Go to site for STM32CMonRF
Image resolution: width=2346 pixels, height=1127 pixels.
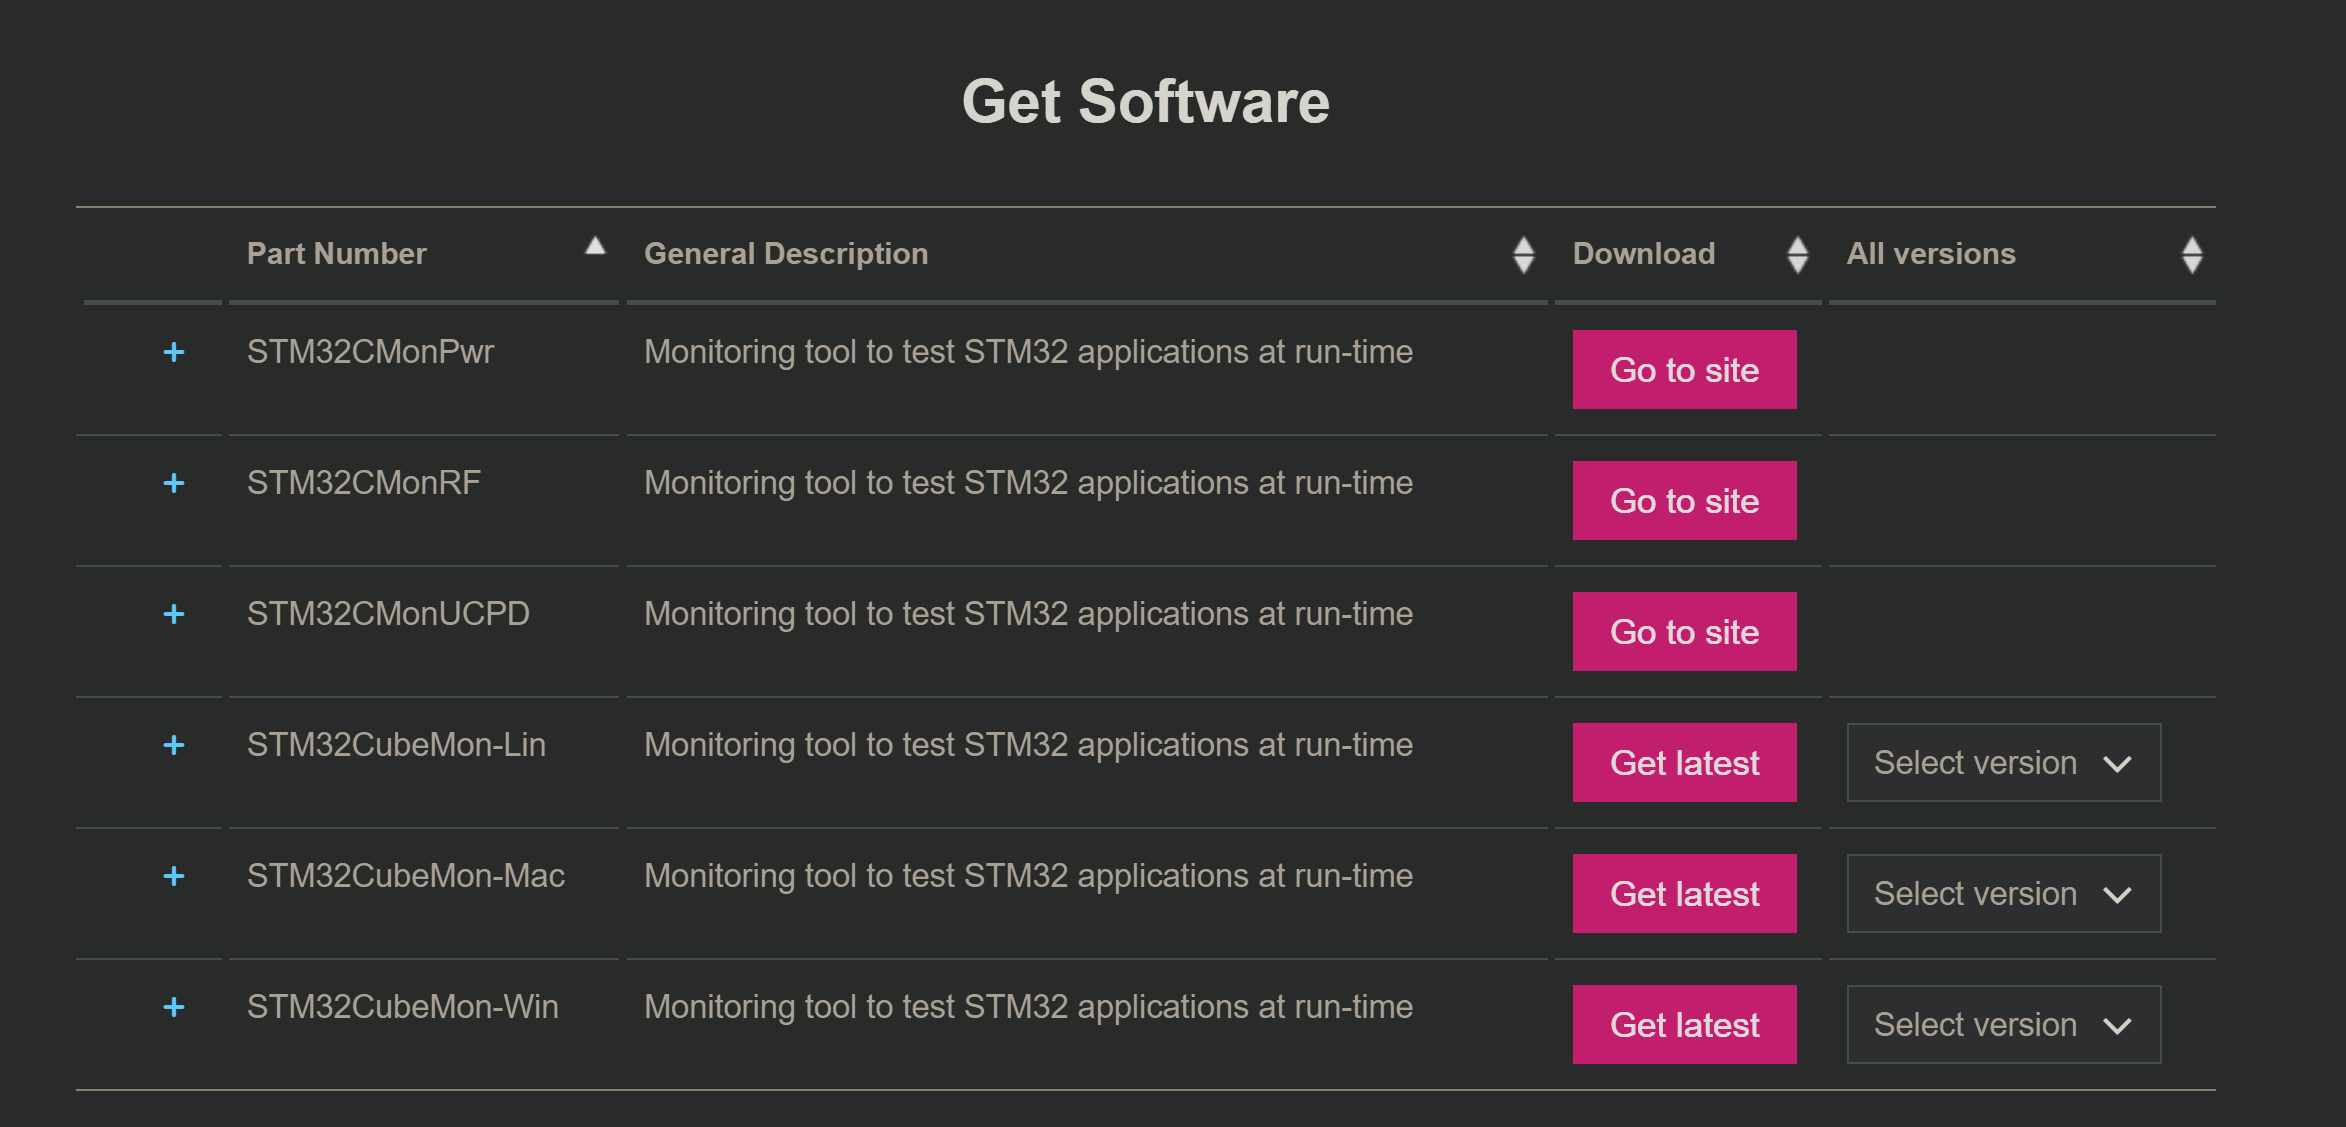[x=1684, y=501]
